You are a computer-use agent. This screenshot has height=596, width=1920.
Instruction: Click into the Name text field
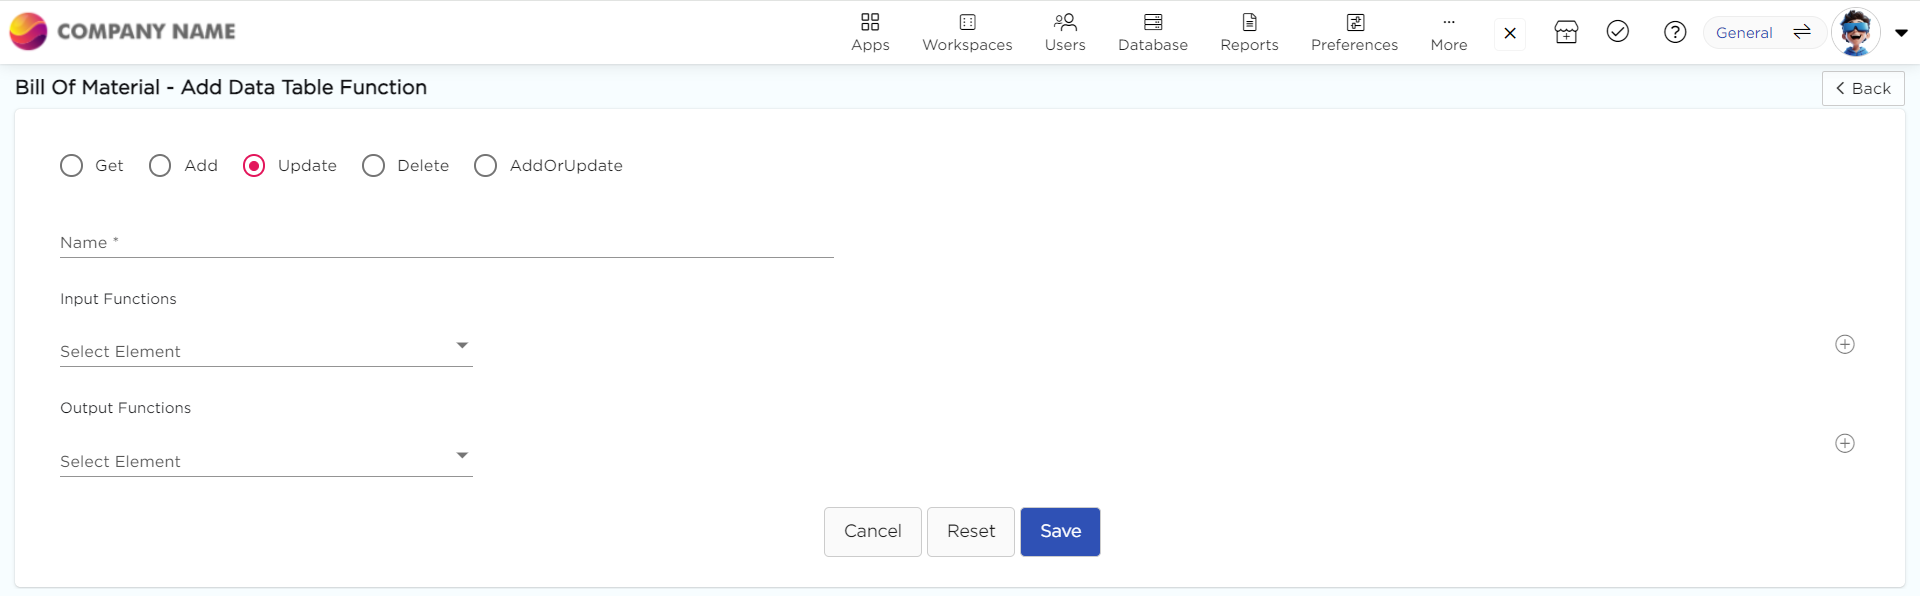click(446, 243)
